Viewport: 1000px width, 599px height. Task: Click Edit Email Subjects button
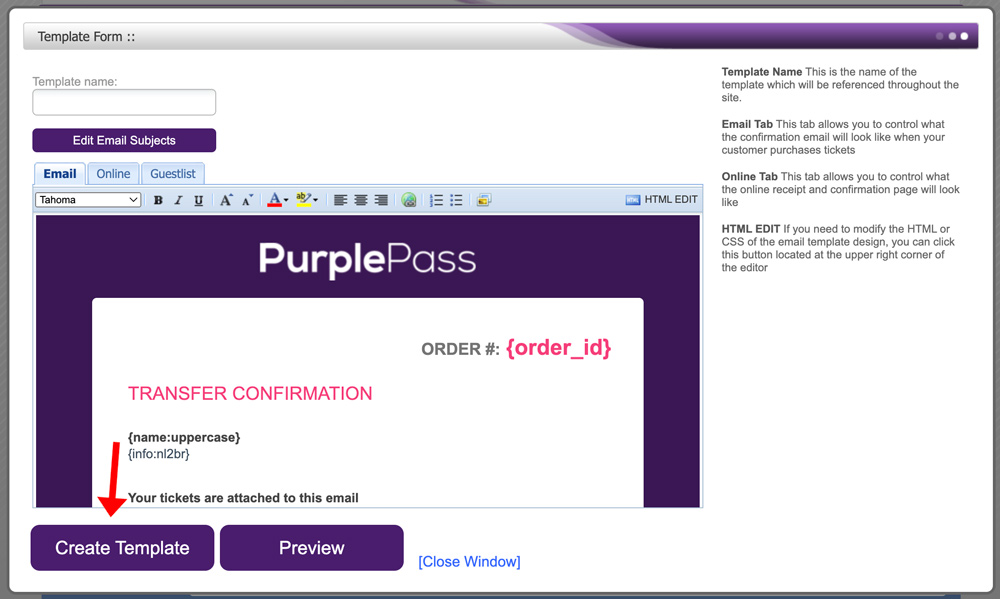[124, 140]
